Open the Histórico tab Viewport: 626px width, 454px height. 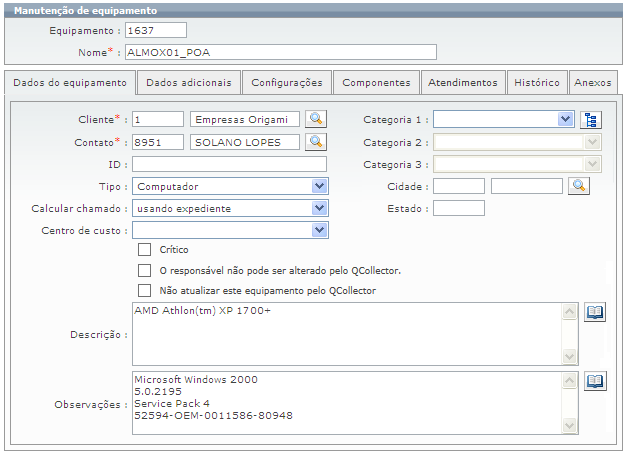[537, 83]
